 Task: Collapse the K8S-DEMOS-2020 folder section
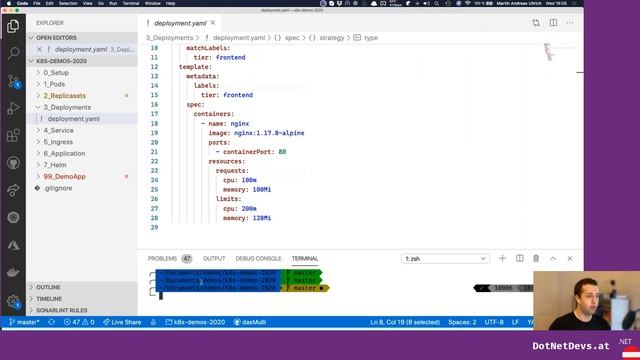(x=82, y=61)
